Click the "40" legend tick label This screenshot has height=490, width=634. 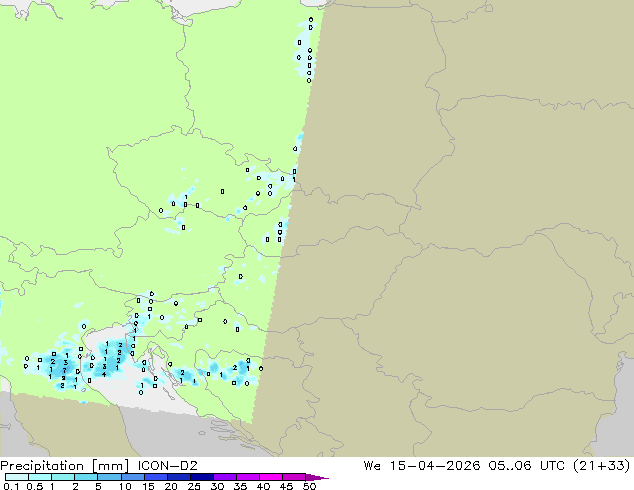point(263,486)
